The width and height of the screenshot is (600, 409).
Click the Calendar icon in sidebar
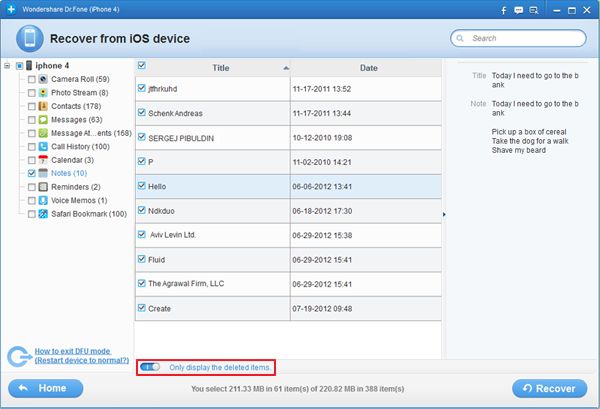point(43,160)
